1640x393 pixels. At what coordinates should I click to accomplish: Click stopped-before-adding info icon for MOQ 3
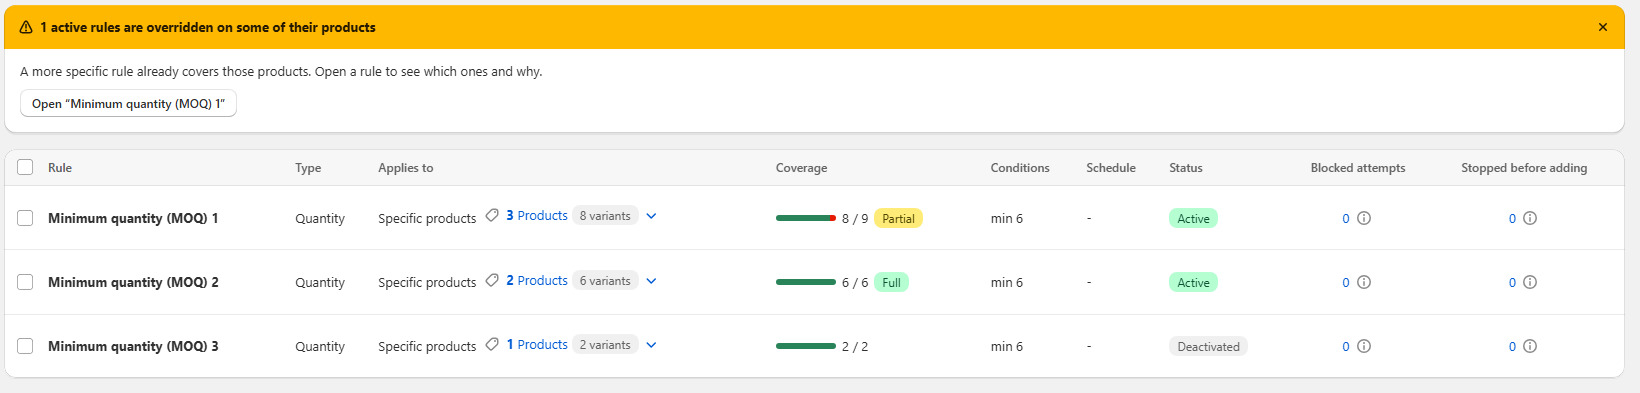click(x=1530, y=346)
